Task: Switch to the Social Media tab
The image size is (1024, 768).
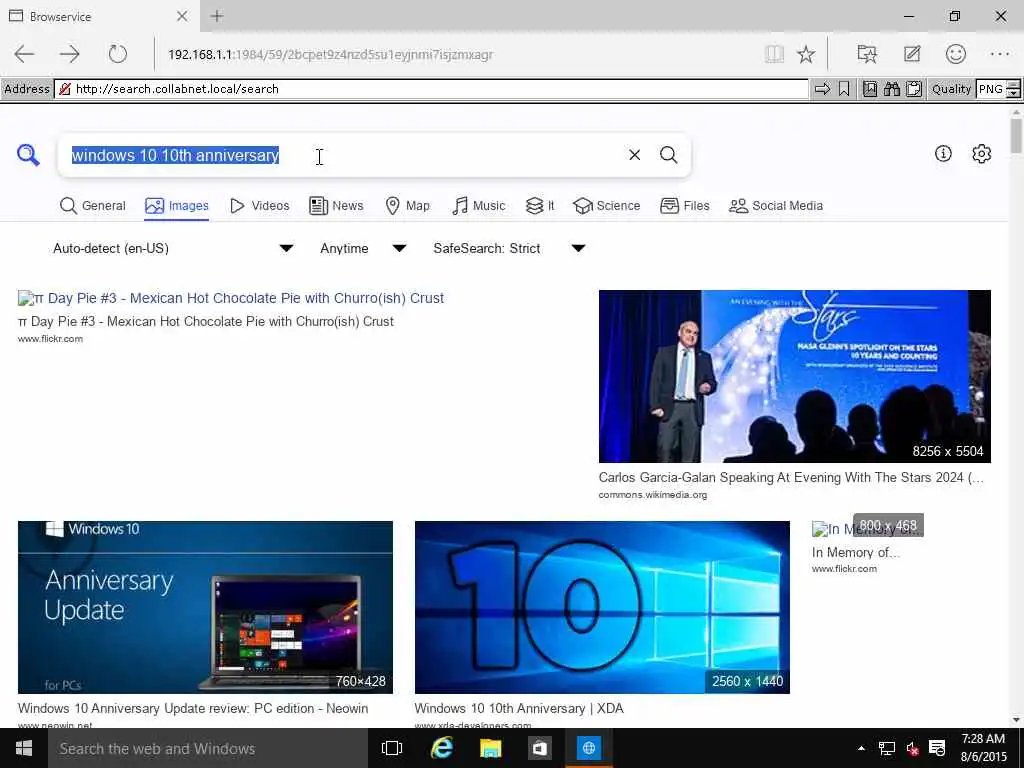Action: click(x=775, y=206)
